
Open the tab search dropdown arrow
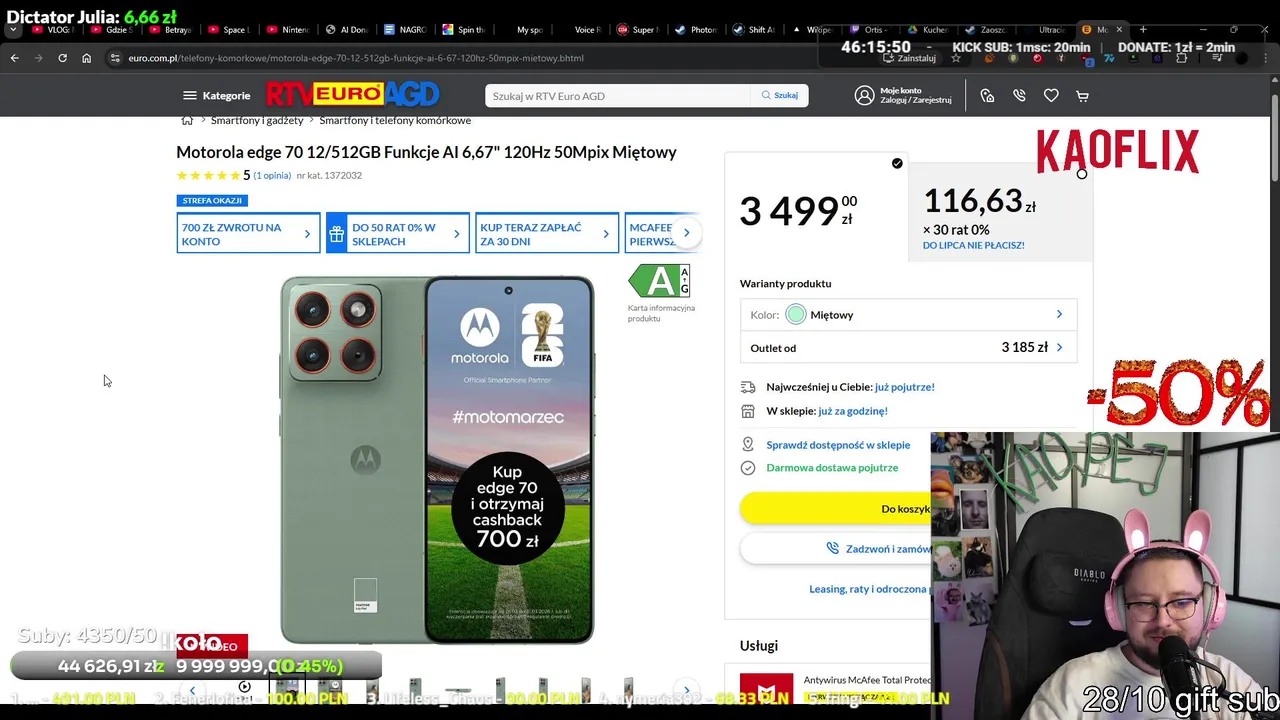pyautogui.click(x=13, y=30)
